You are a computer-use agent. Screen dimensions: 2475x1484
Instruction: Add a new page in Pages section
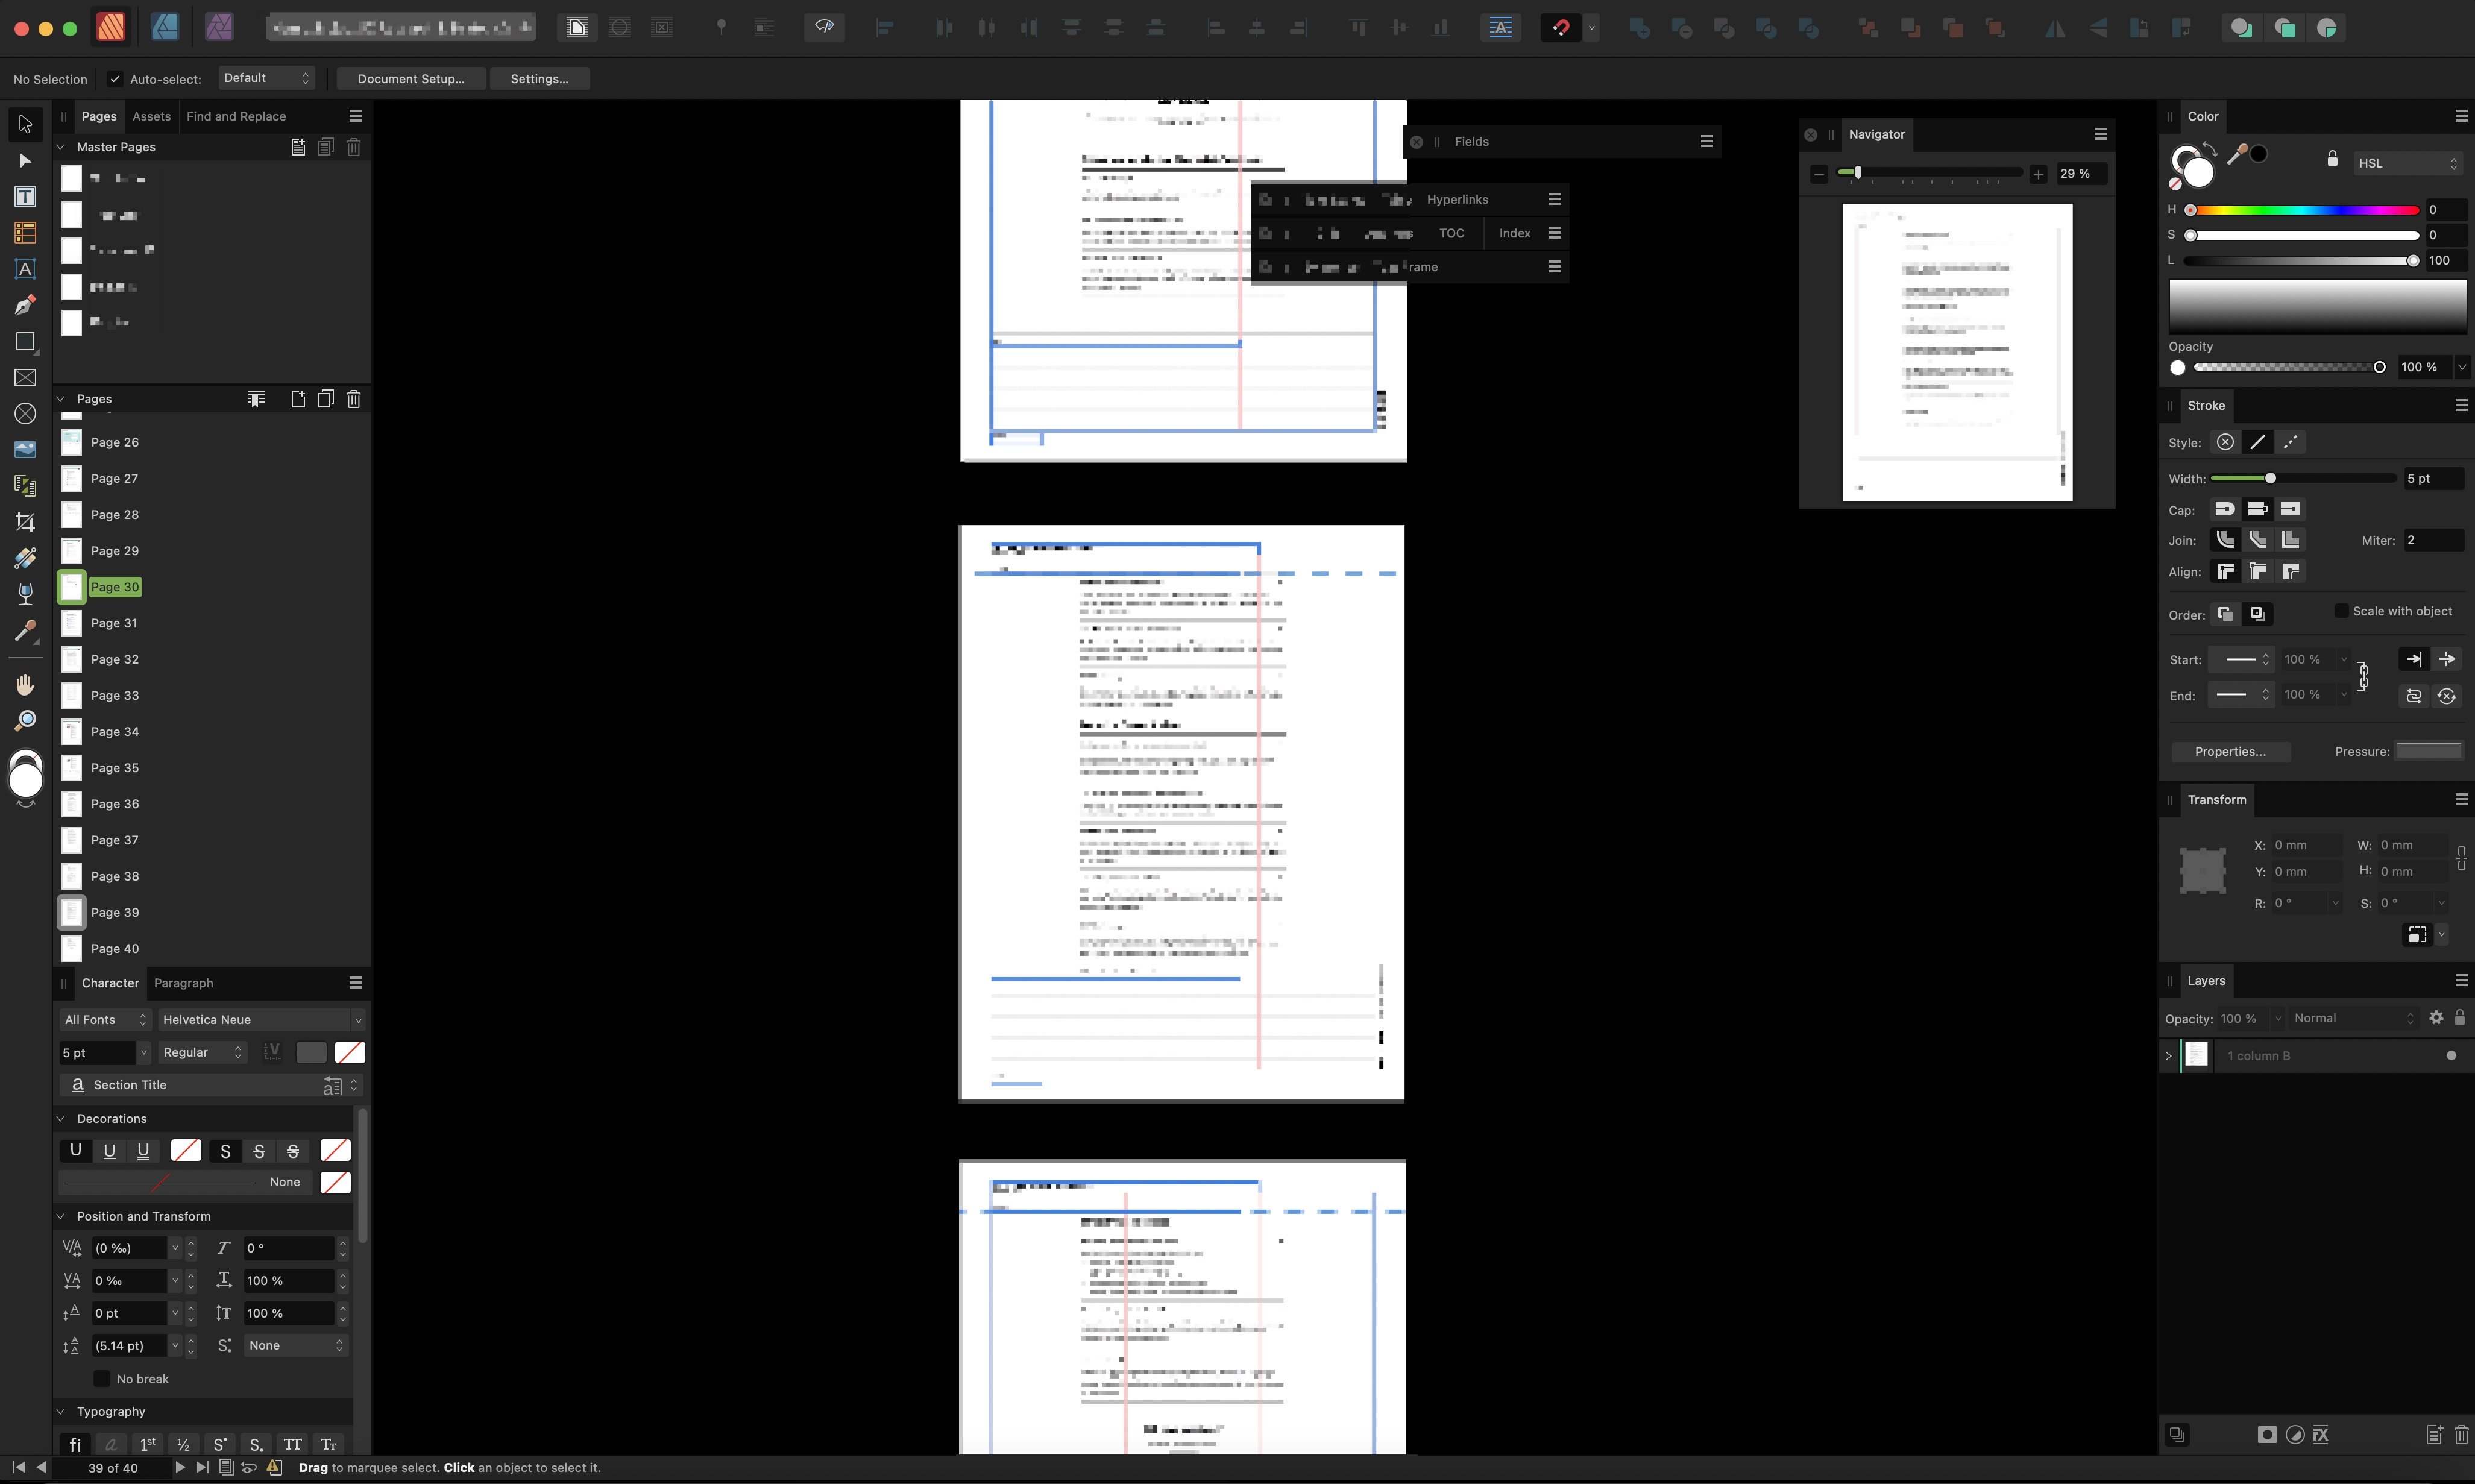tap(298, 399)
